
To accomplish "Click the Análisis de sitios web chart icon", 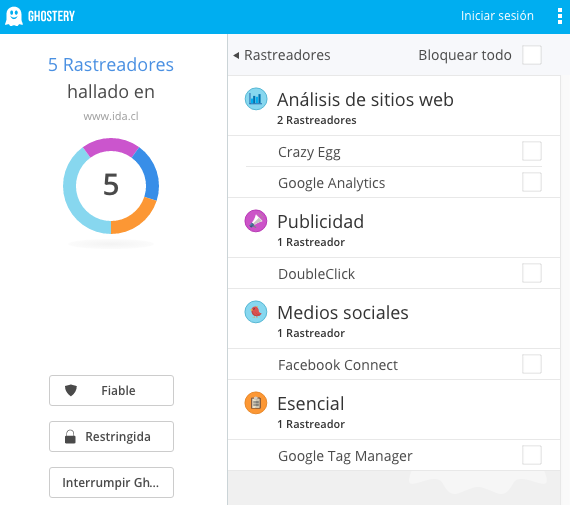I will coord(256,99).
